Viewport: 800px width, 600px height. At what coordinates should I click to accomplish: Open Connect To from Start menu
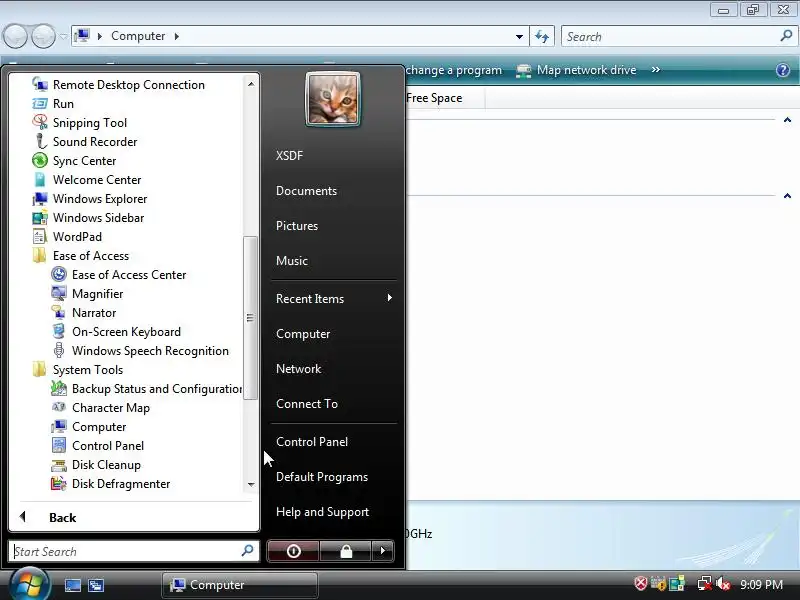click(307, 404)
